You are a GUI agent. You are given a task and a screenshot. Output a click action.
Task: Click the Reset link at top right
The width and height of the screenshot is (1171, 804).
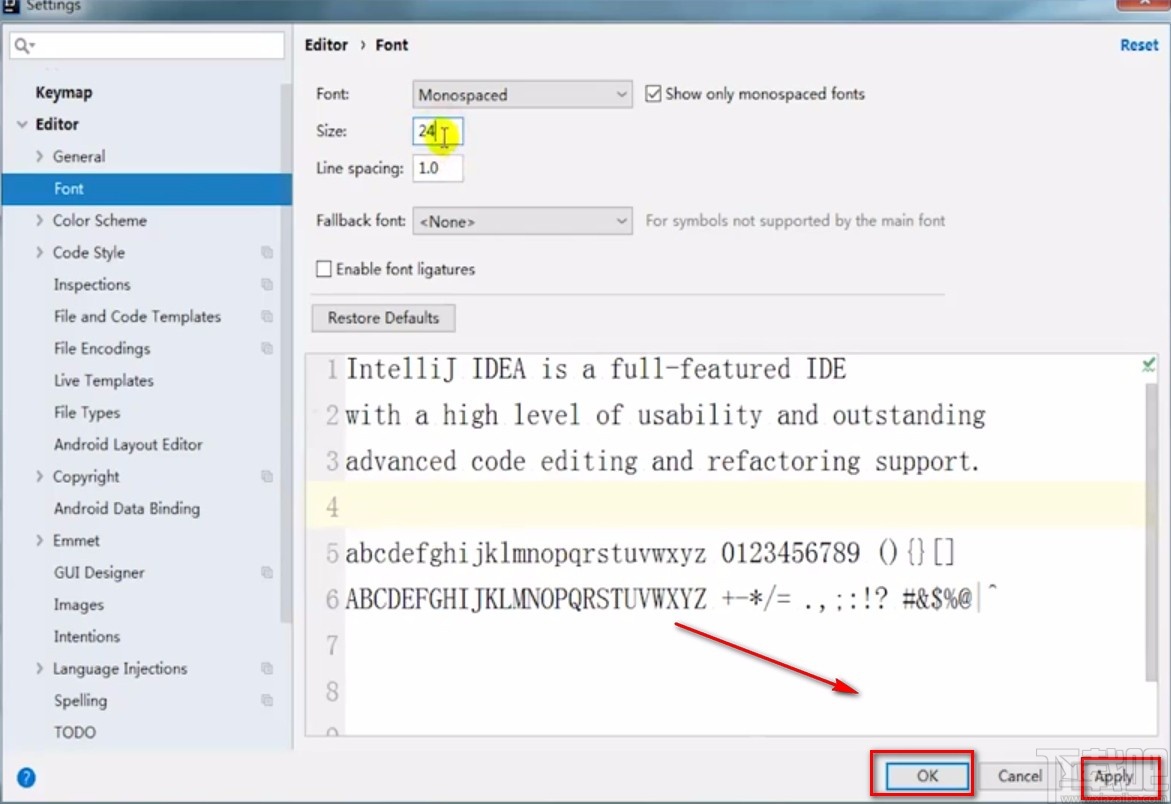[1139, 45]
